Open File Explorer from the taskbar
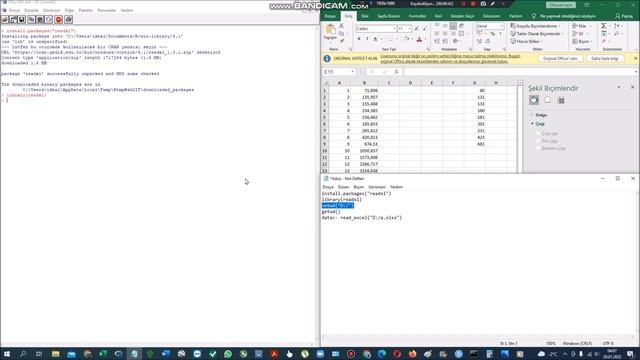 click(x=56, y=354)
